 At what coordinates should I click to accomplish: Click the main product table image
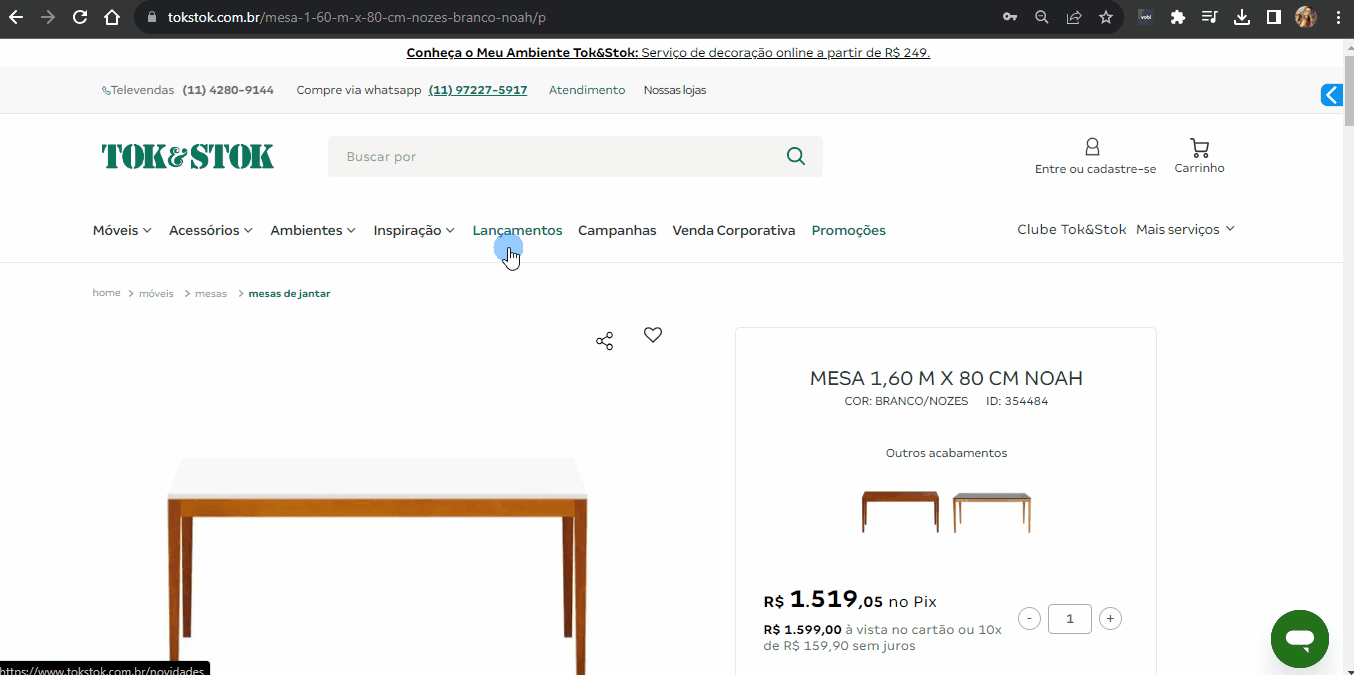[x=378, y=565]
